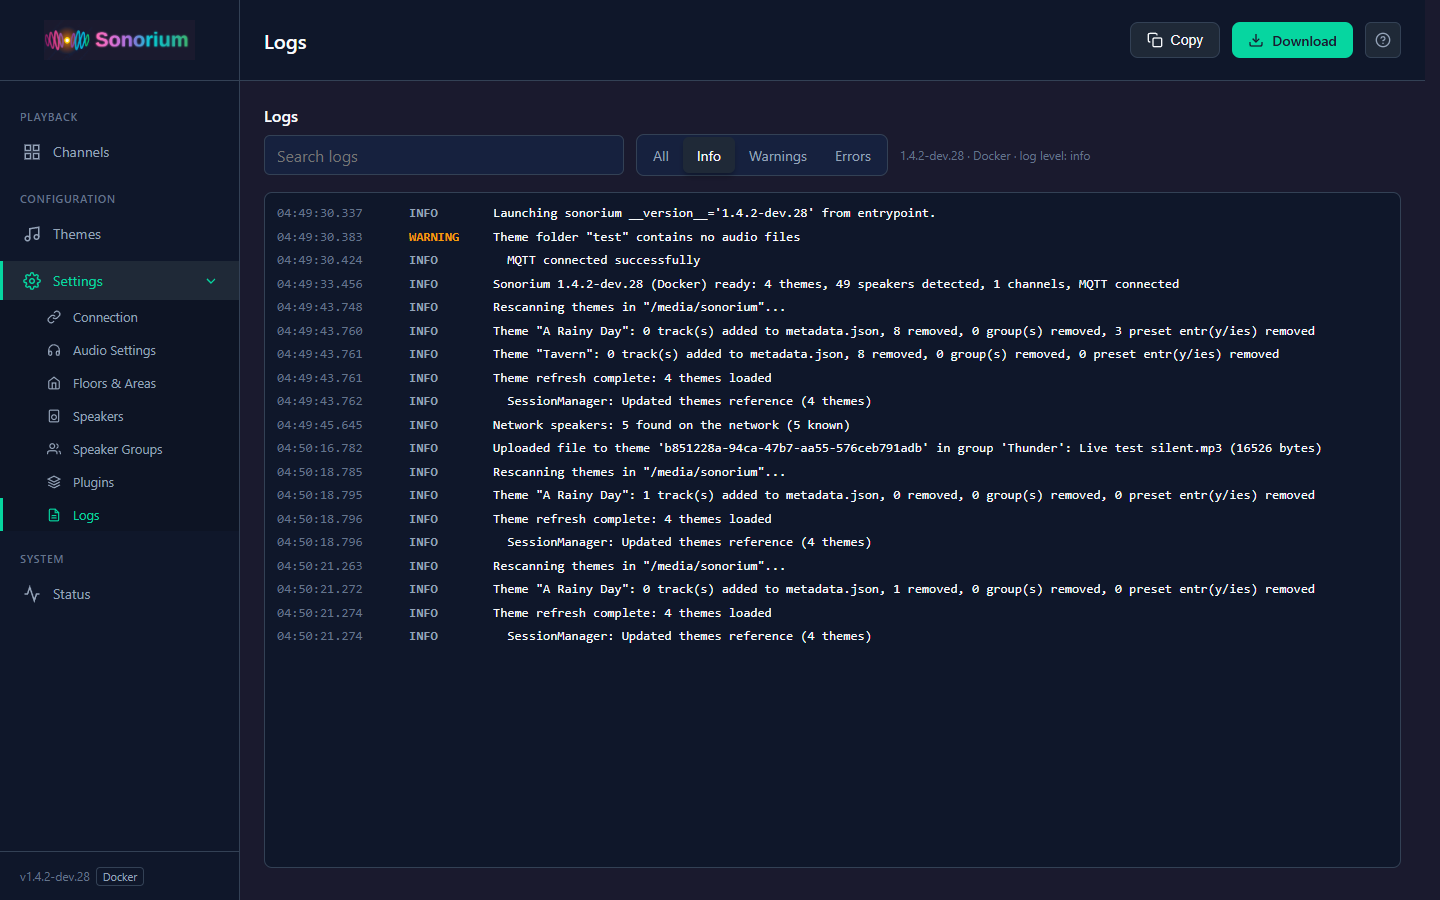The image size is (1440, 900).
Task: Open Audio Settings page
Action: [120, 350]
